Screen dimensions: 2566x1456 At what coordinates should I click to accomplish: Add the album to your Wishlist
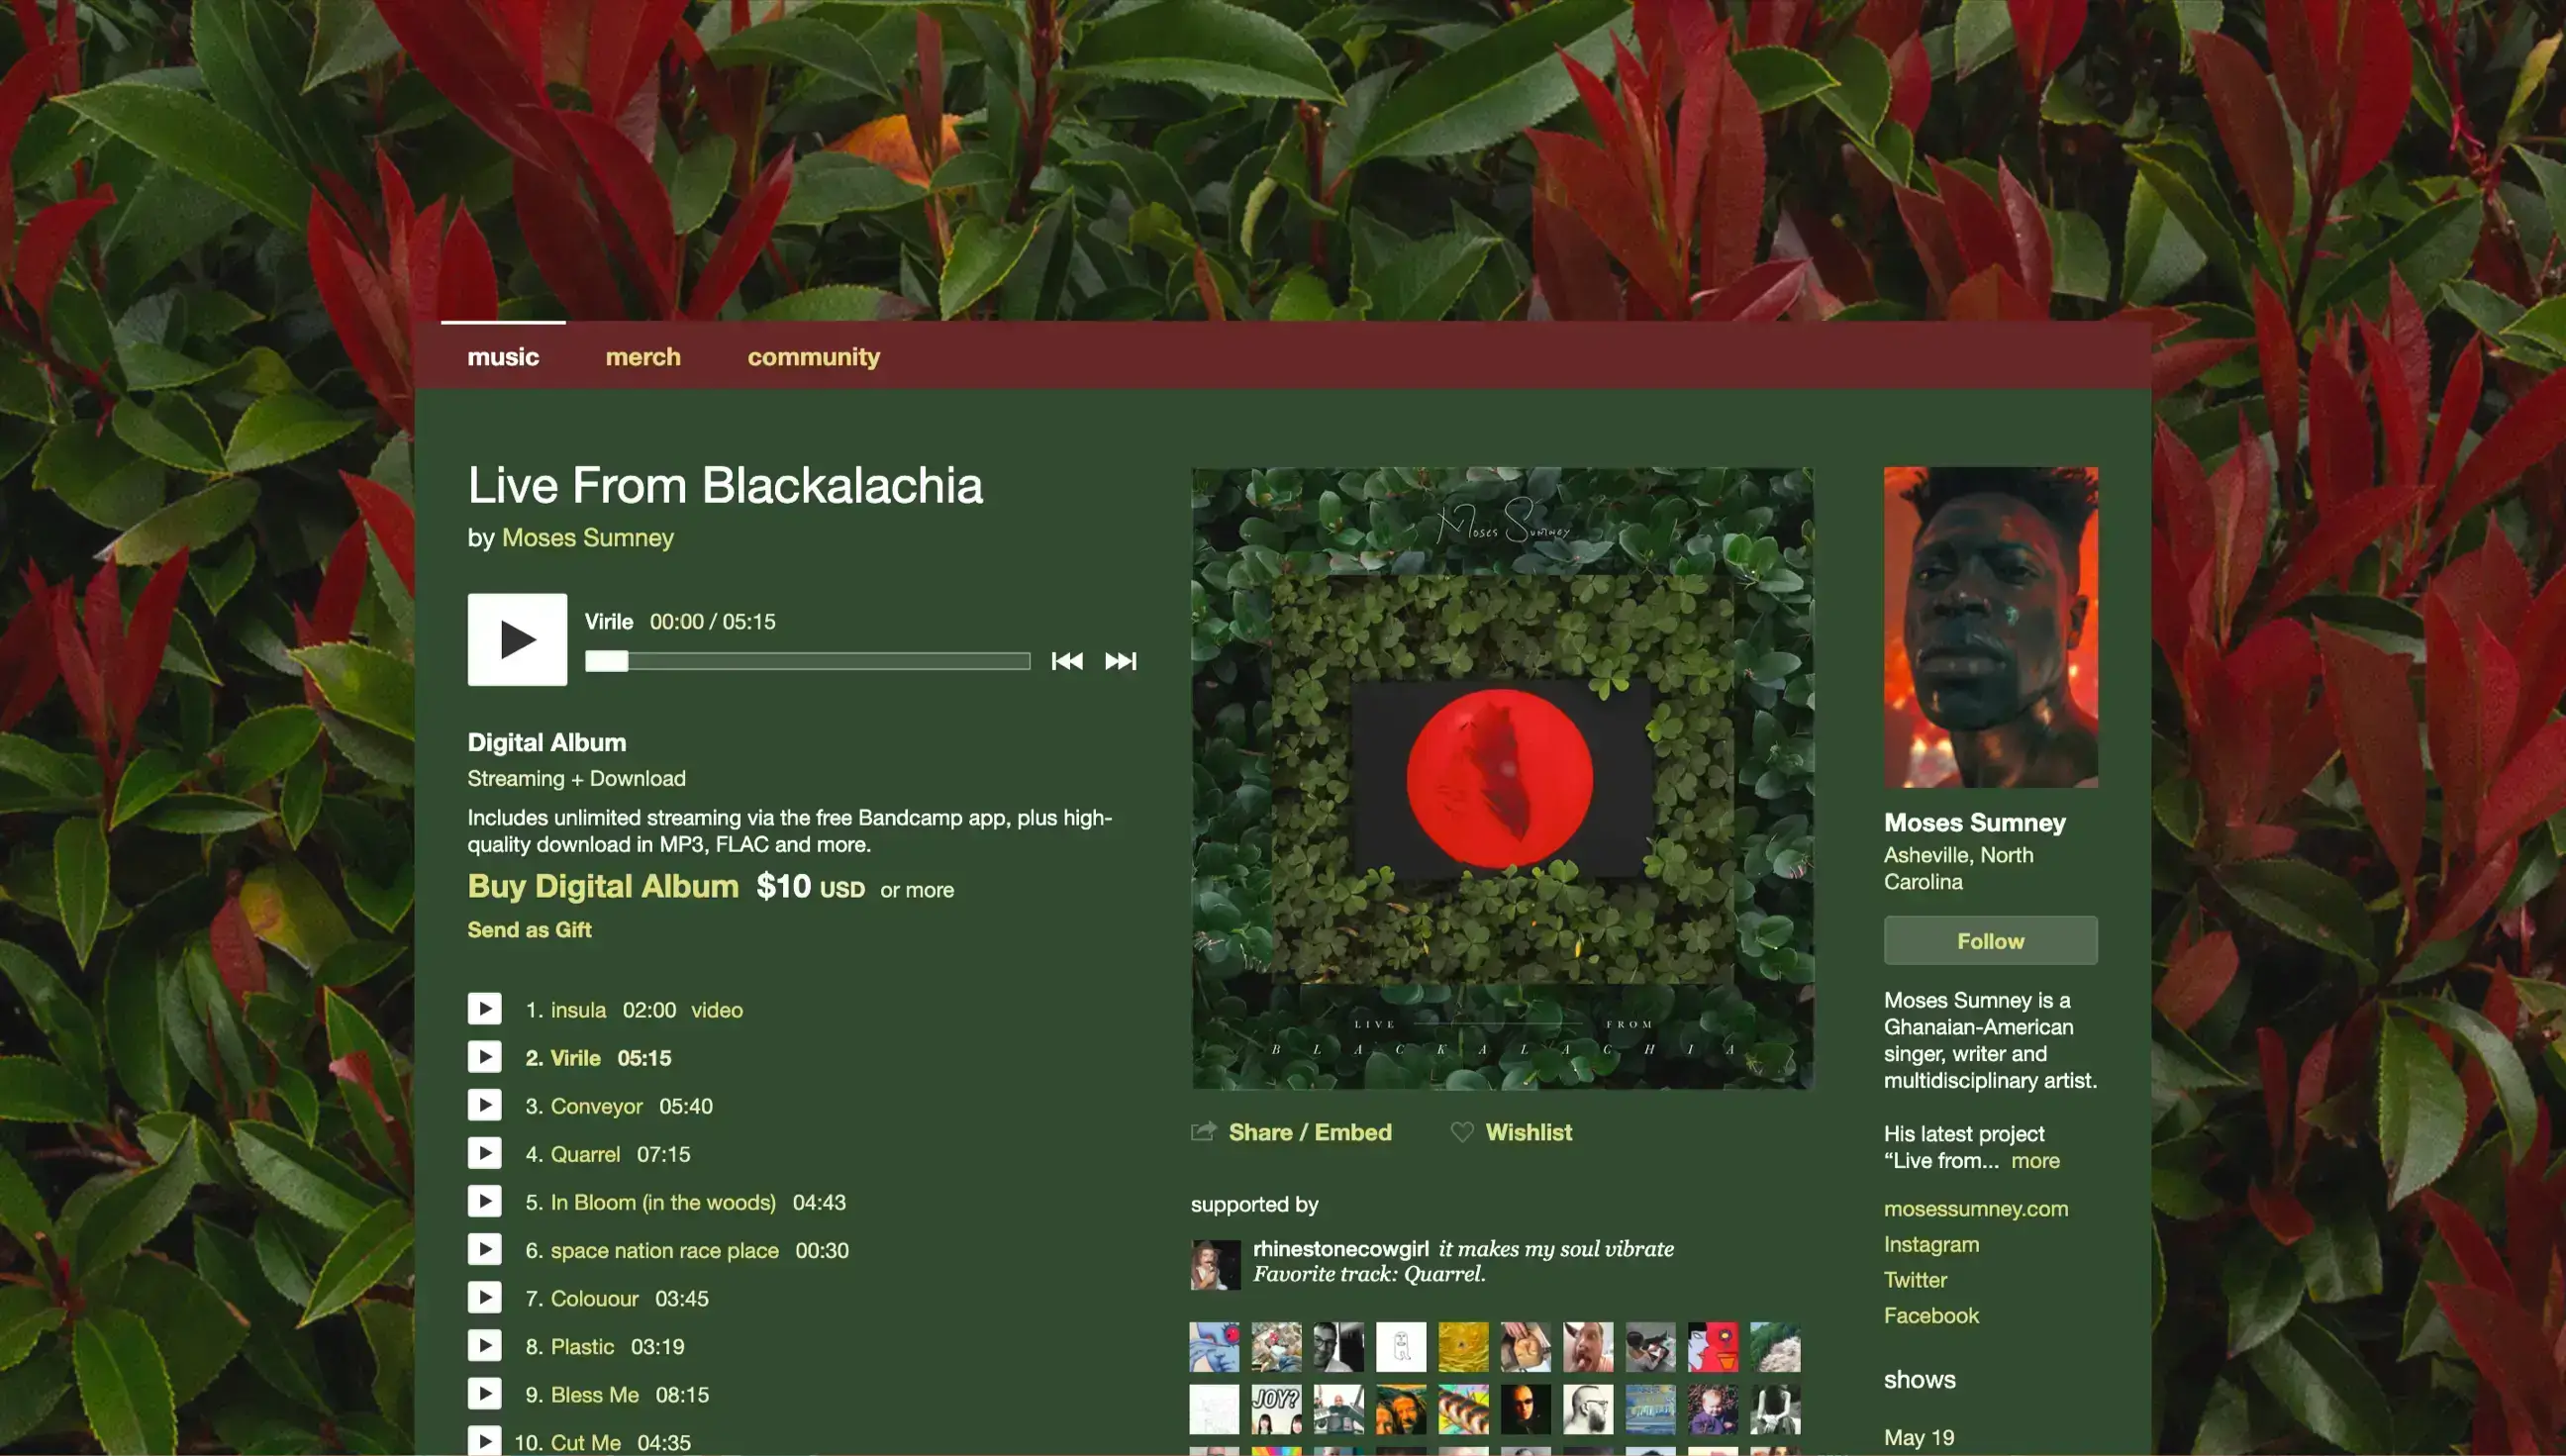click(x=1529, y=1132)
